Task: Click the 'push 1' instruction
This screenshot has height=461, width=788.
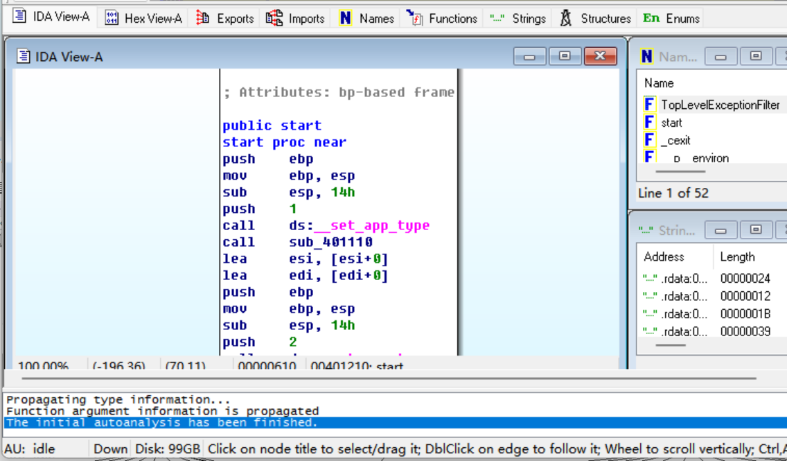Action: pyautogui.click(x=259, y=209)
